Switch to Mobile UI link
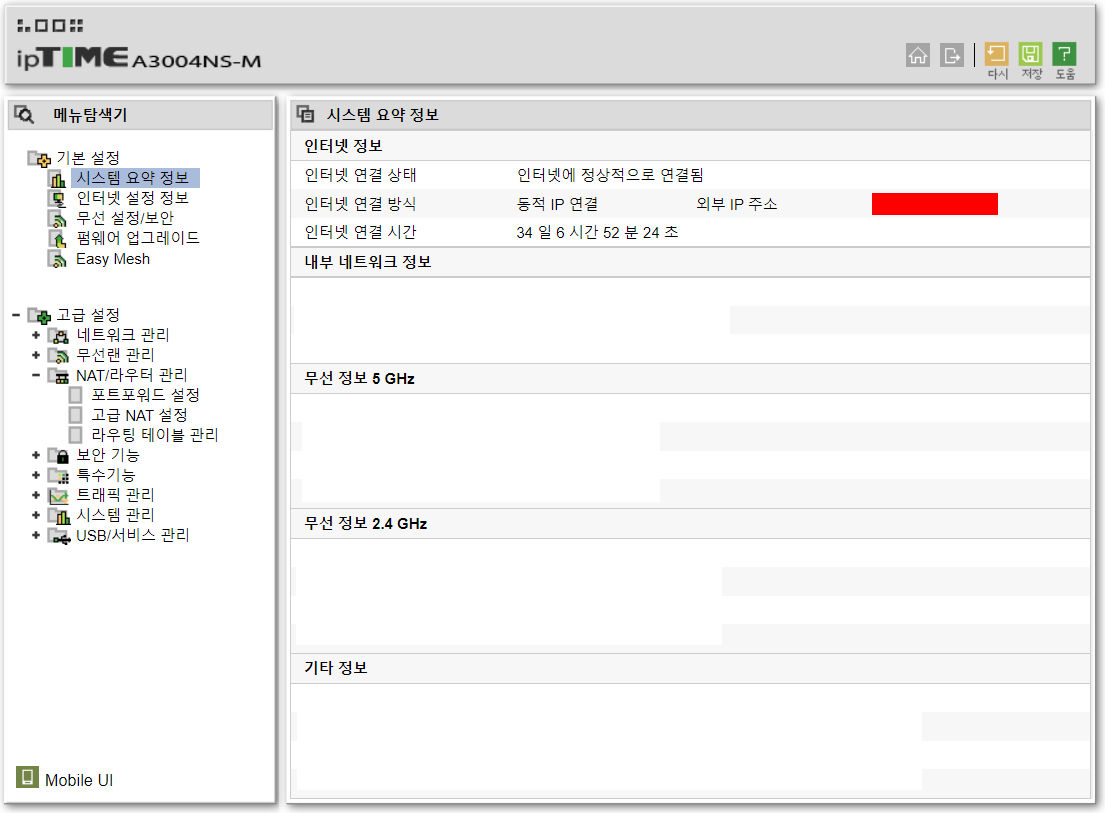 [x=79, y=780]
